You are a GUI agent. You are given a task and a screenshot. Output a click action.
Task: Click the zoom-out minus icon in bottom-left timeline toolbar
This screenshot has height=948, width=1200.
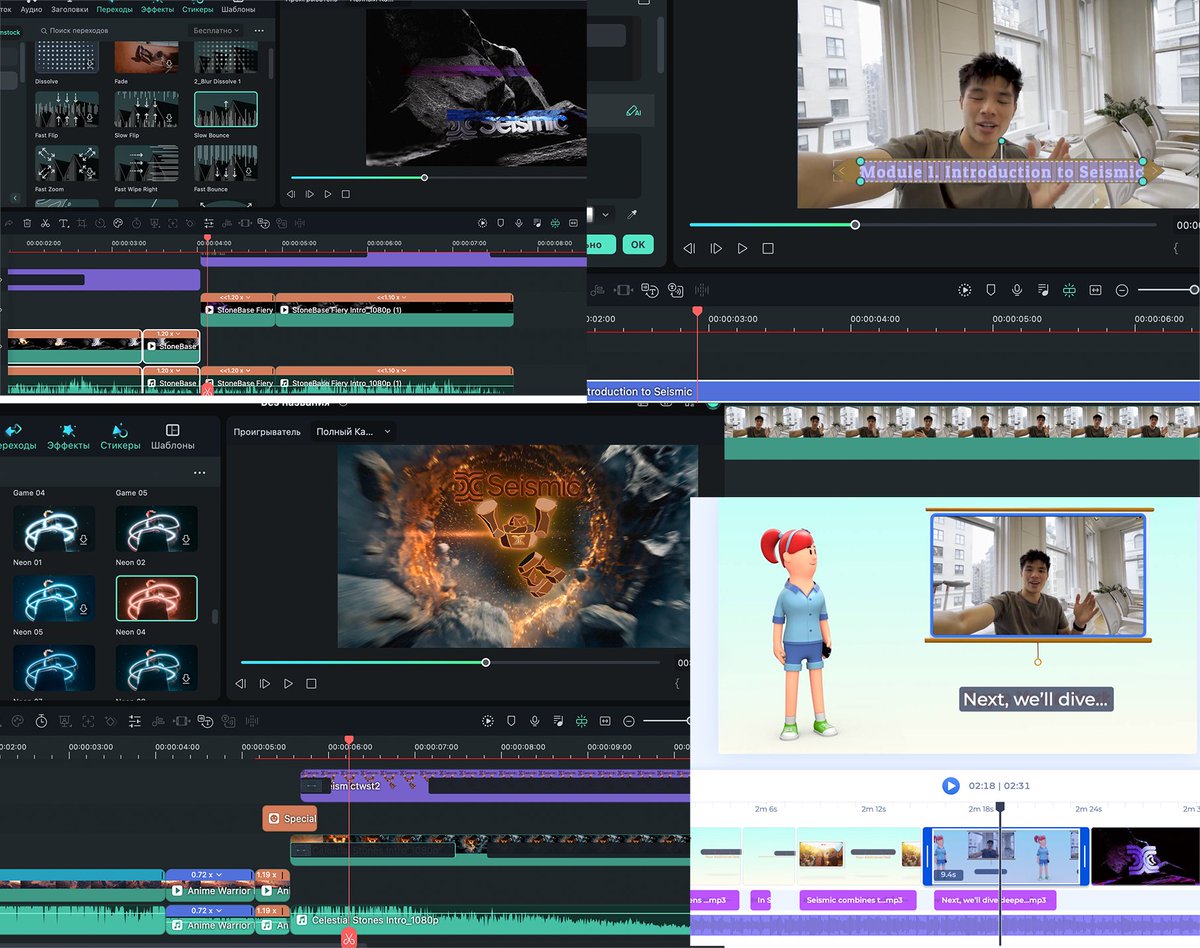[x=629, y=721]
